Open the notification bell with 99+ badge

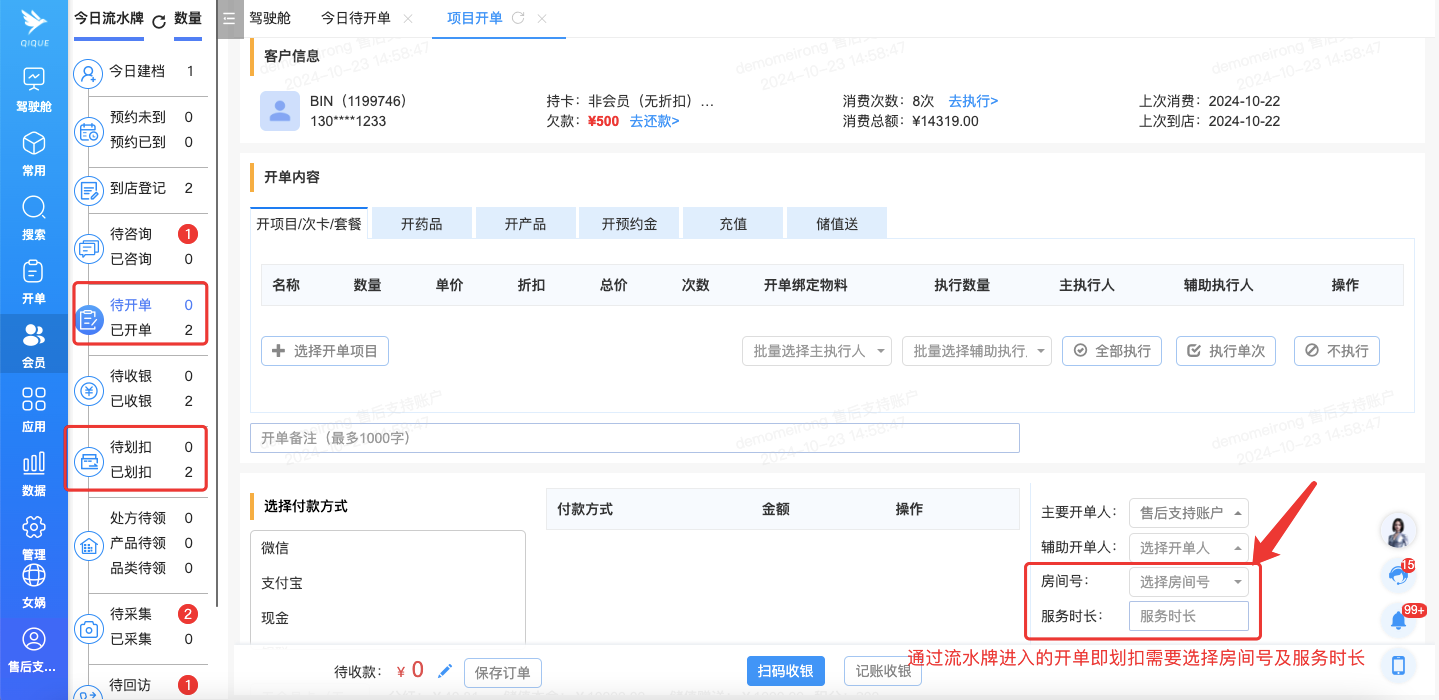[x=1399, y=620]
